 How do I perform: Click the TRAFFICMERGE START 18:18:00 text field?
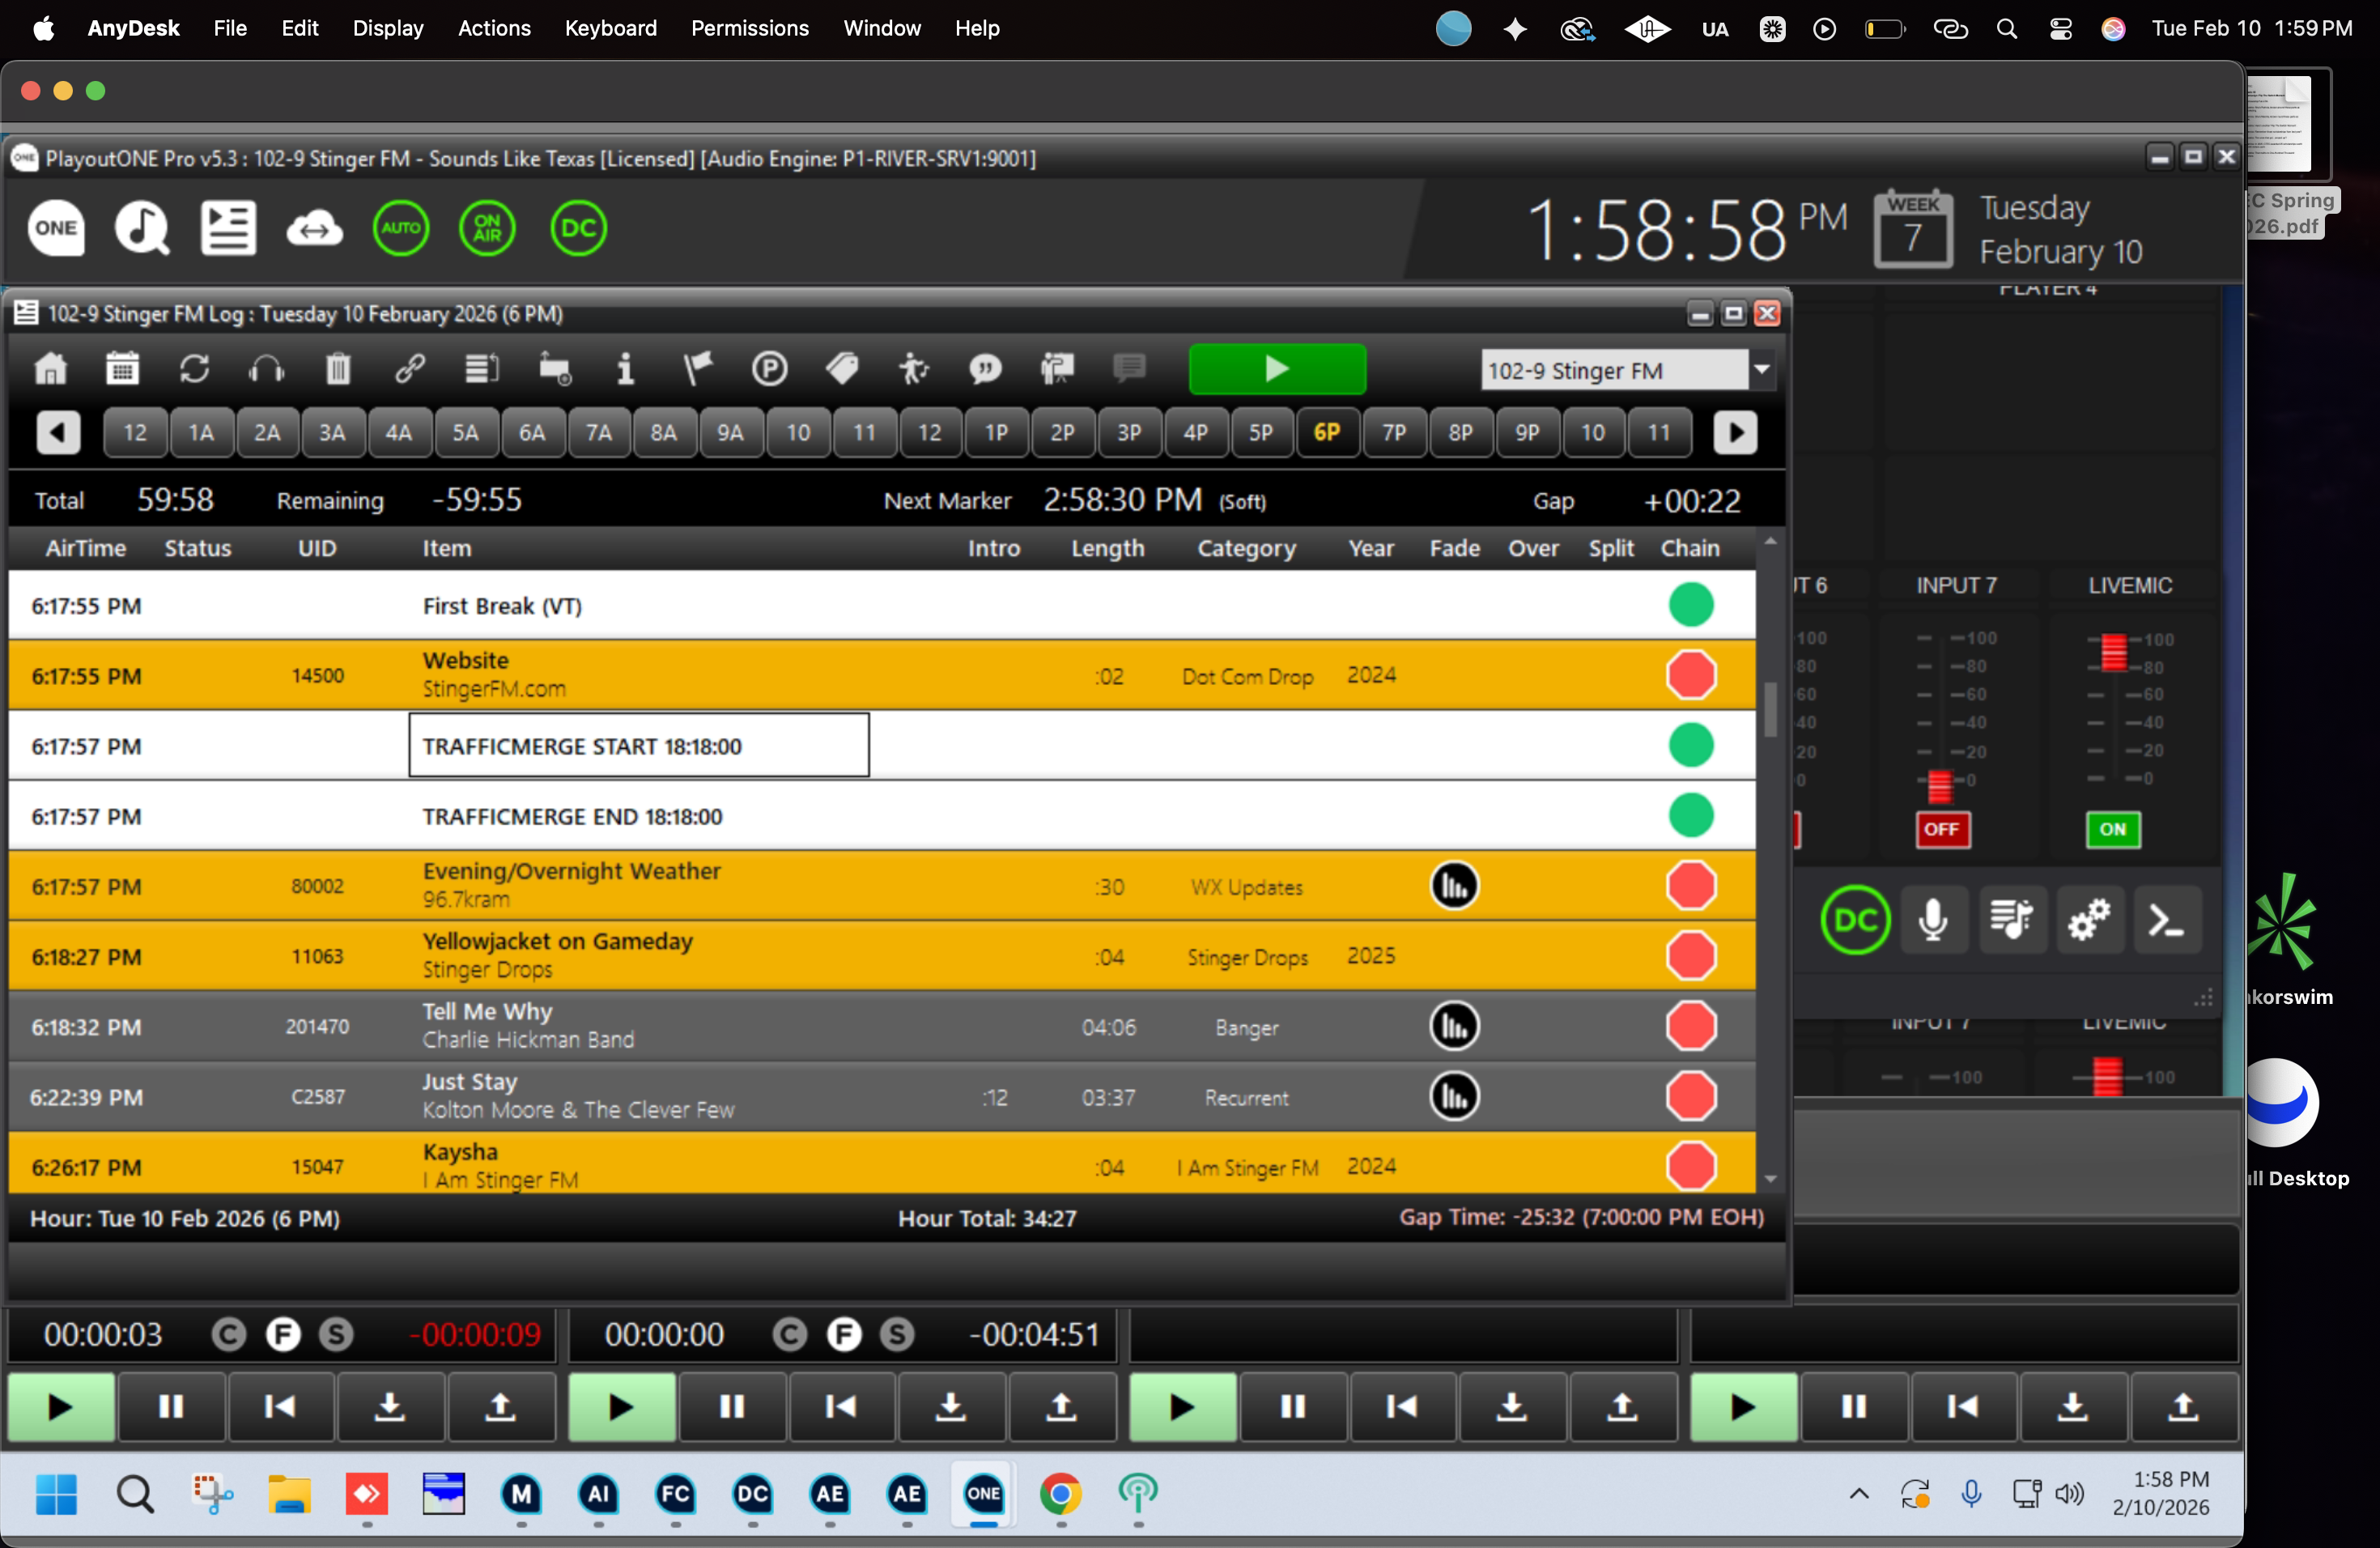tap(639, 745)
